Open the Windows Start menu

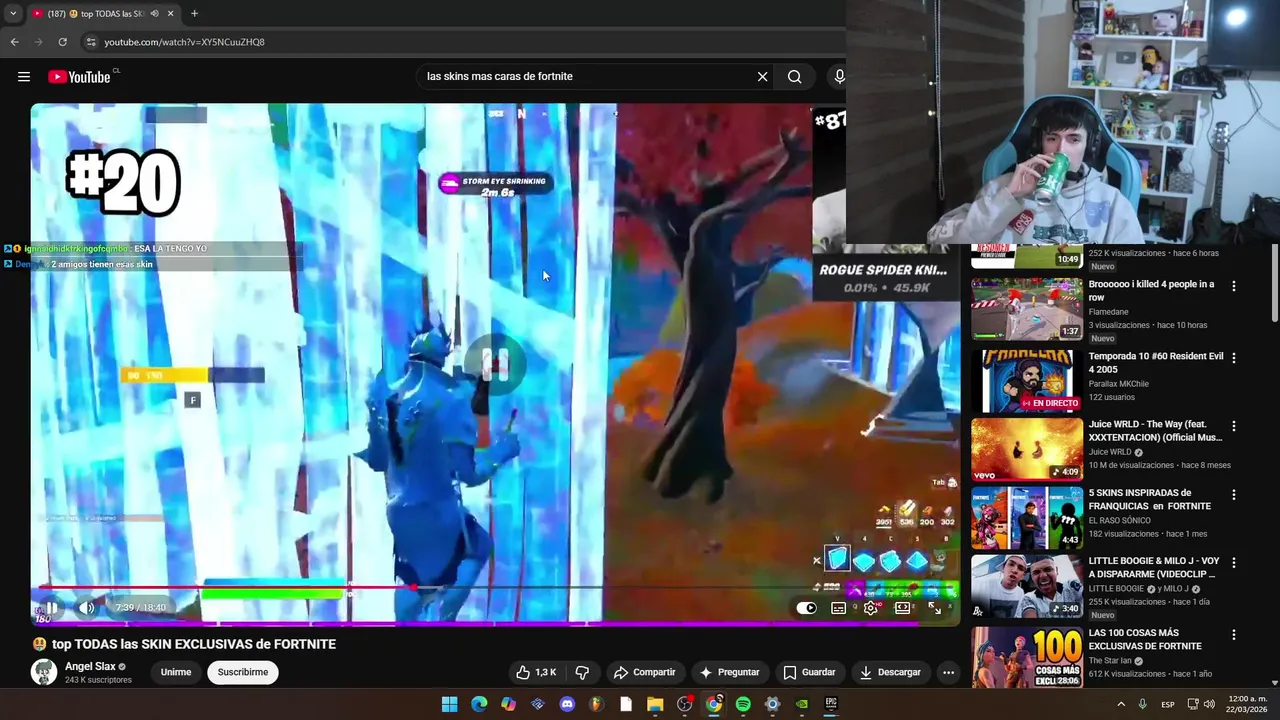450,704
